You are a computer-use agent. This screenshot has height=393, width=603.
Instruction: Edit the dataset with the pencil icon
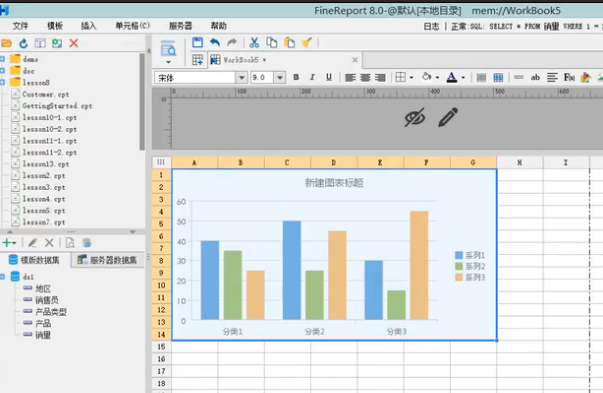pos(33,243)
